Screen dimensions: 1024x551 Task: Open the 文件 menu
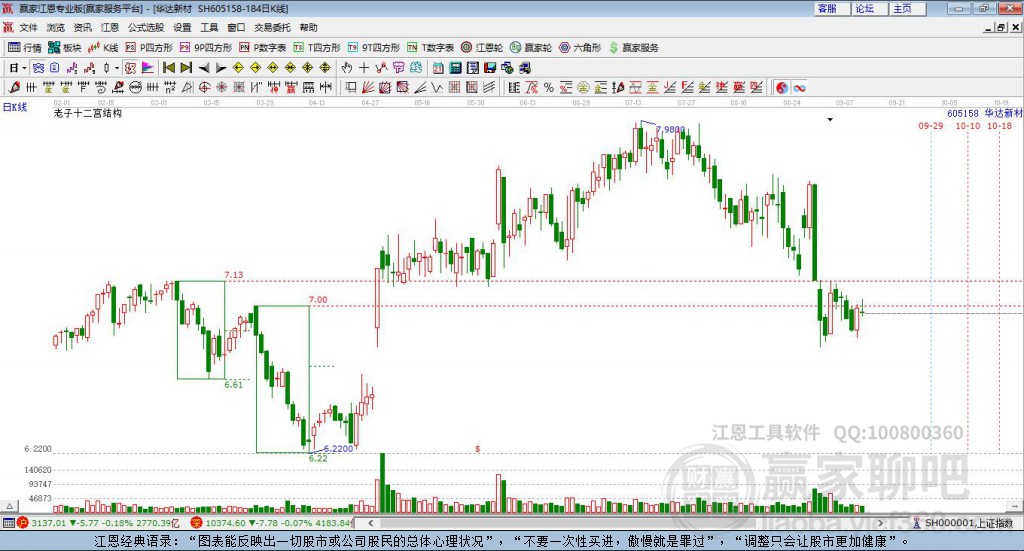pos(28,27)
